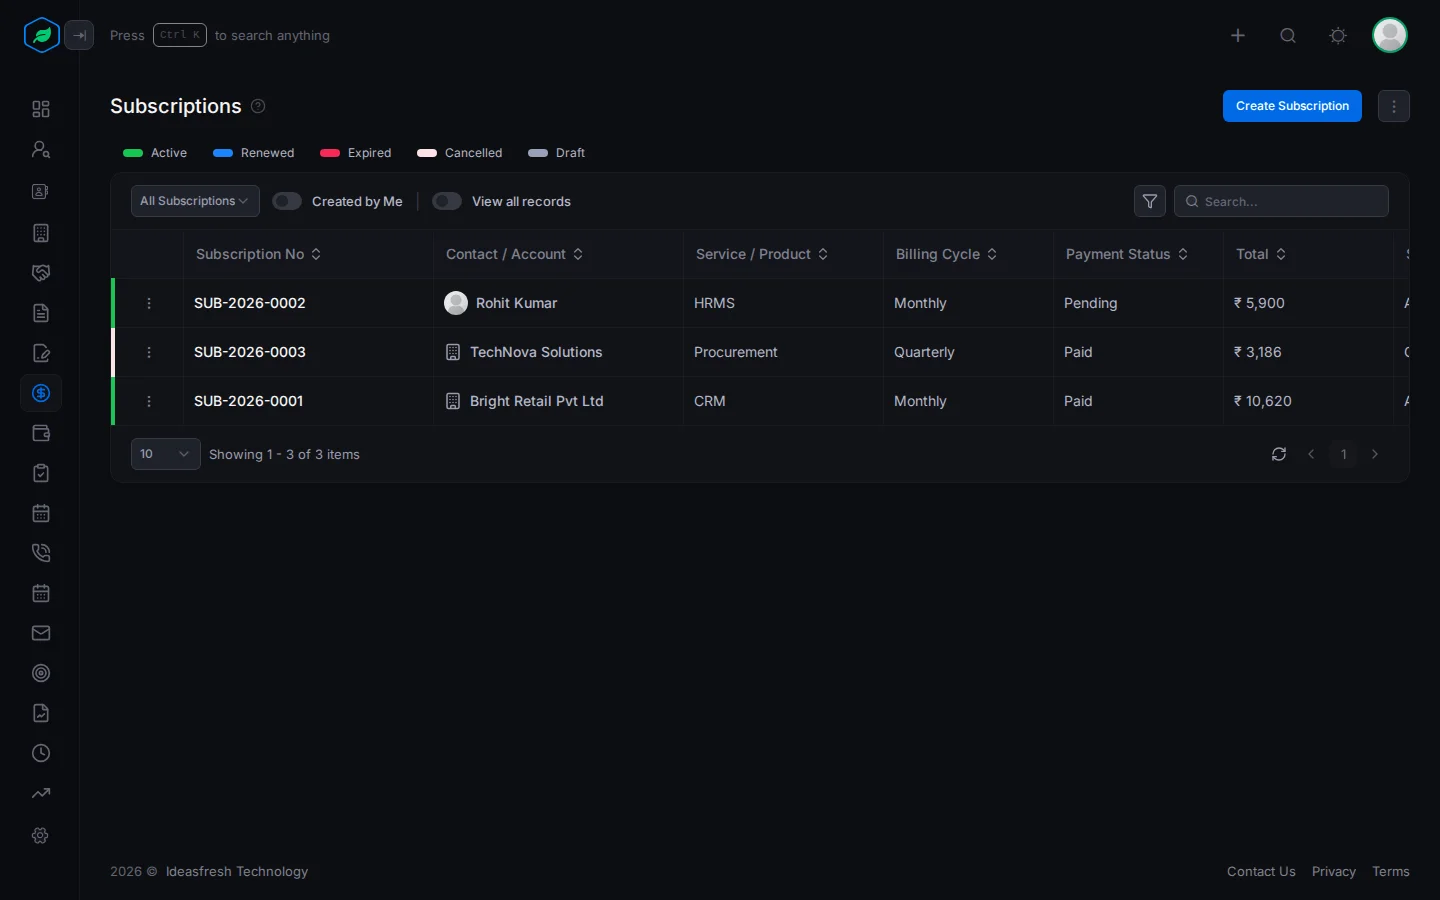This screenshot has width=1440, height=900.
Task: Click the 'Press Ctrl K to search anything' bar
Action: pos(220,35)
